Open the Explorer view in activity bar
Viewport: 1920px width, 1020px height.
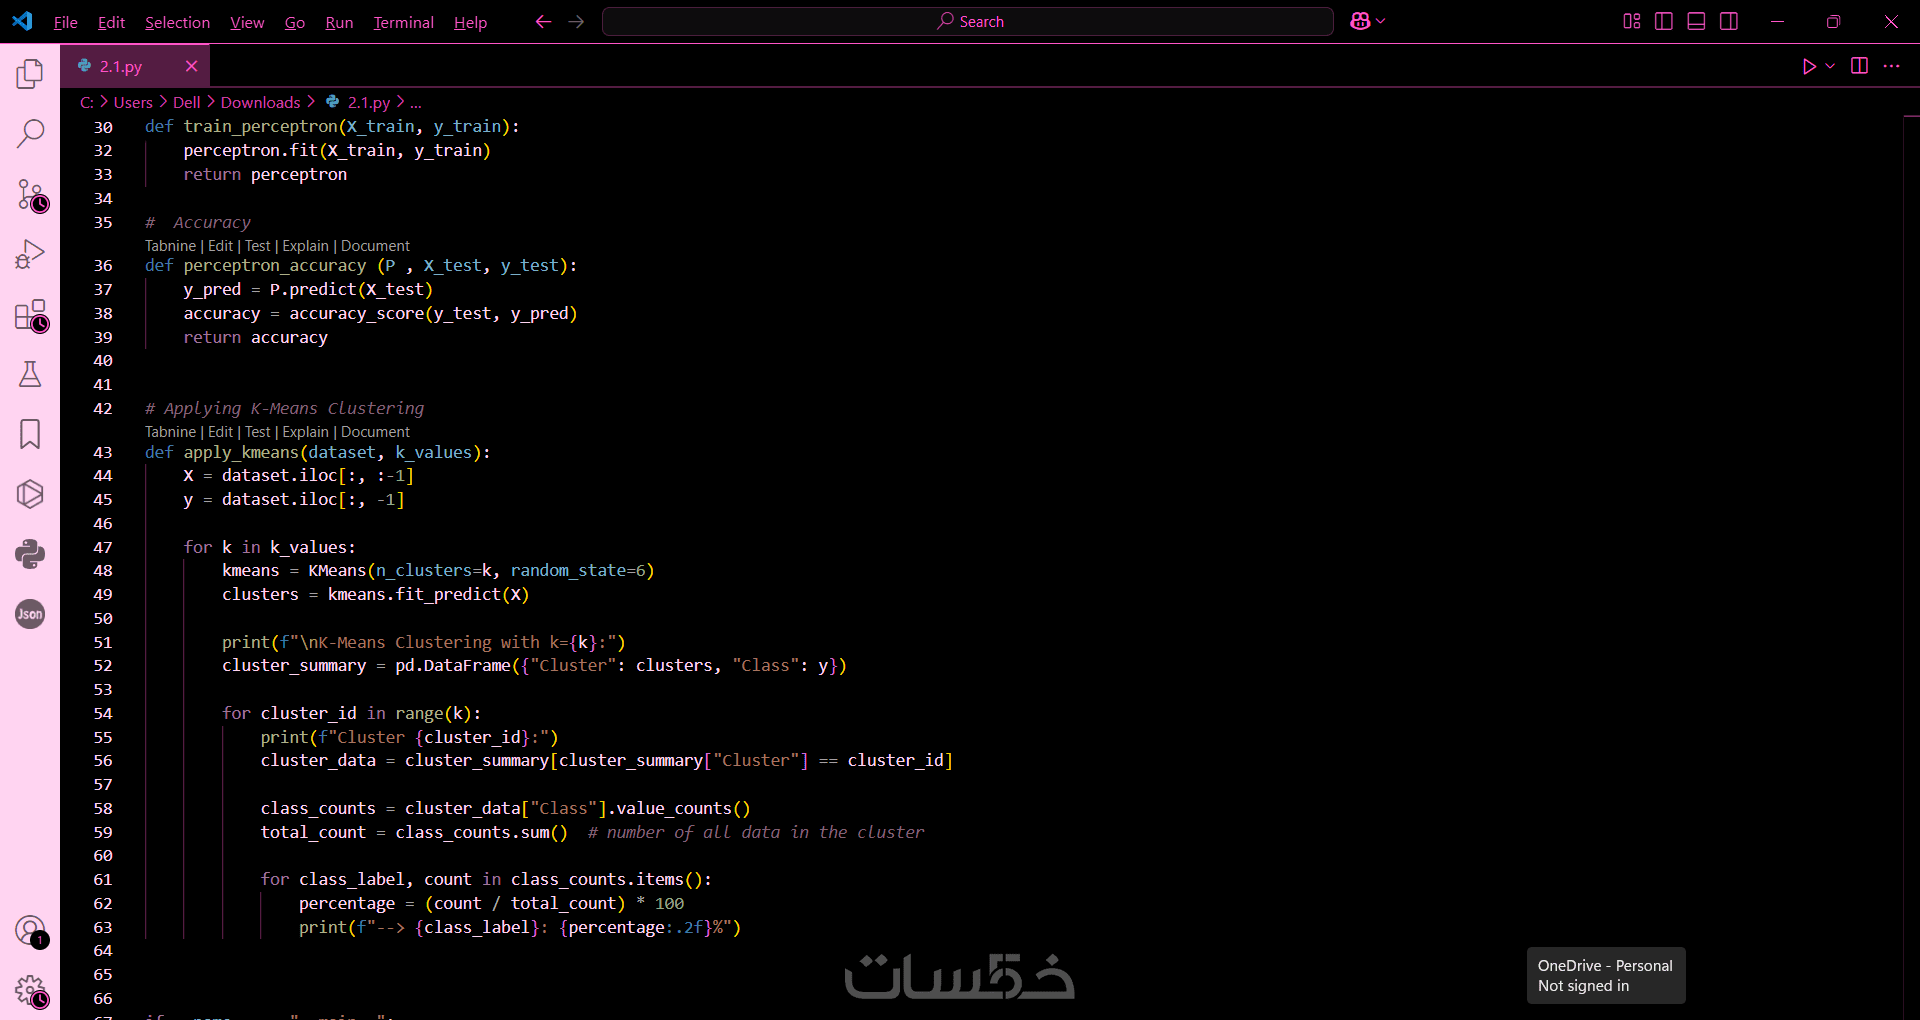point(30,73)
